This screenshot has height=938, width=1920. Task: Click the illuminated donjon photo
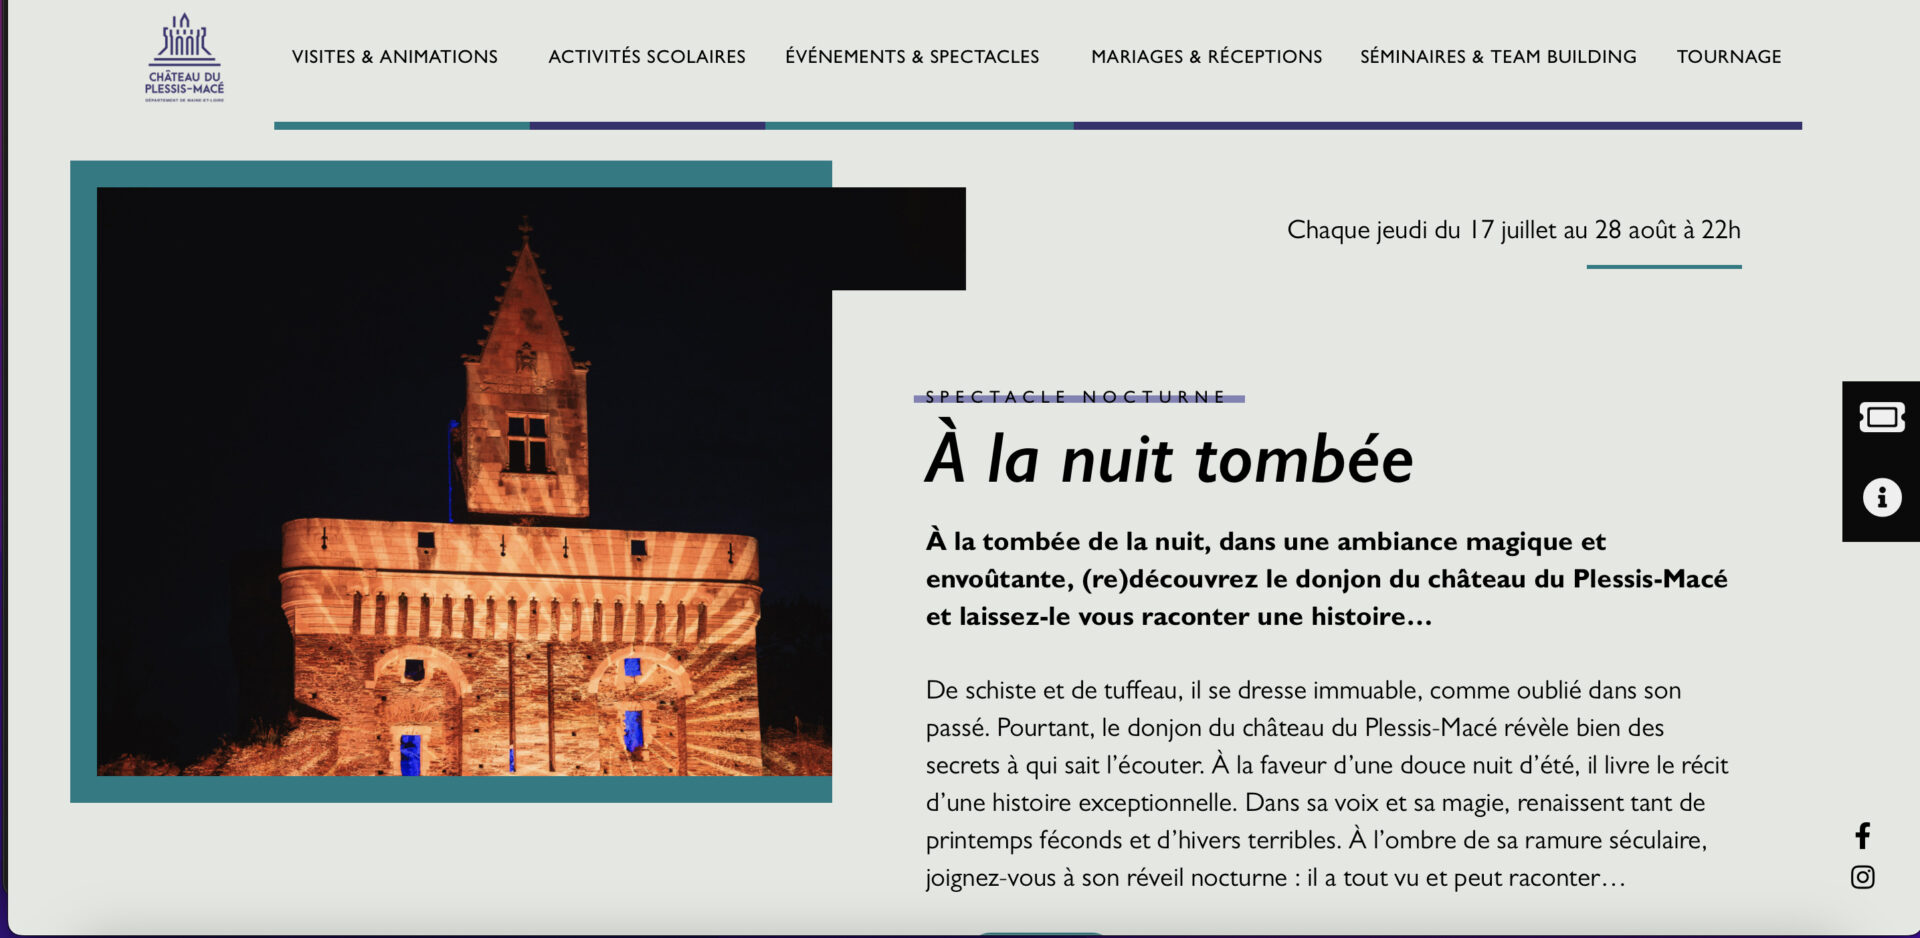464,481
